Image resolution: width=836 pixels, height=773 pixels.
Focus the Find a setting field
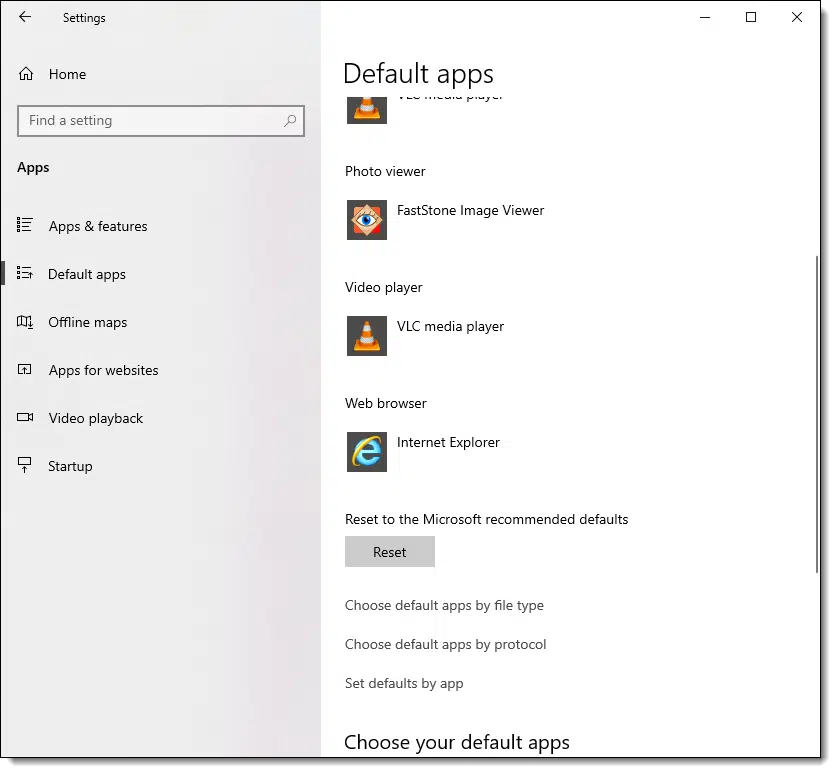(x=160, y=120)
